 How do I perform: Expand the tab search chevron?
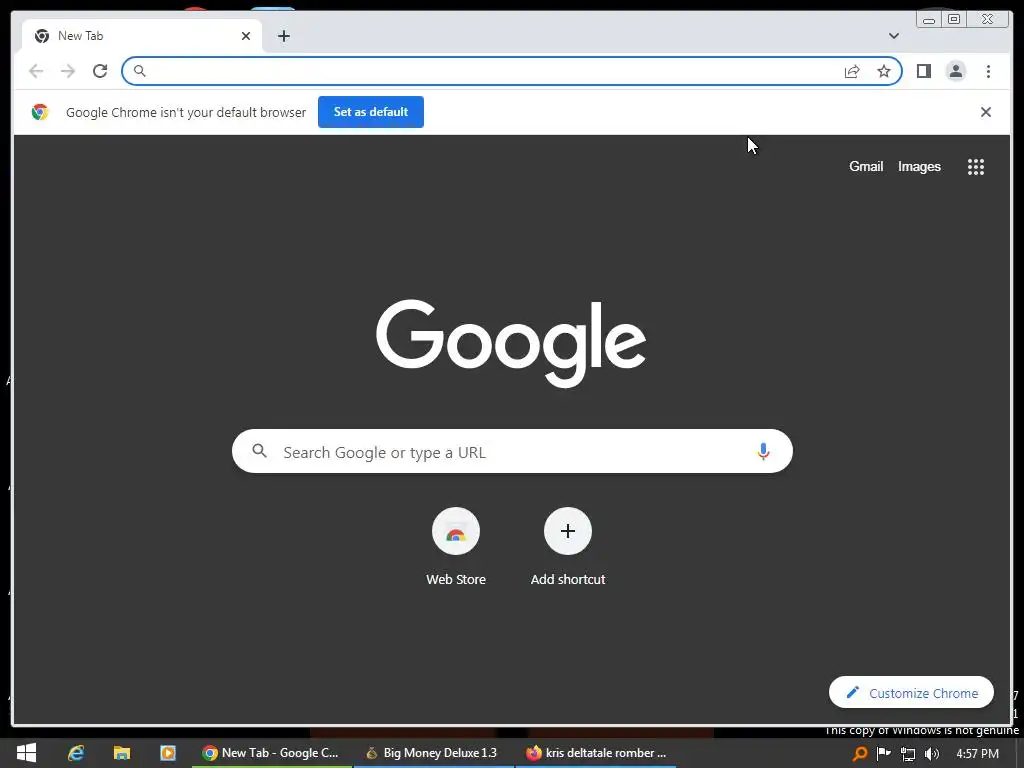[893, 36]
